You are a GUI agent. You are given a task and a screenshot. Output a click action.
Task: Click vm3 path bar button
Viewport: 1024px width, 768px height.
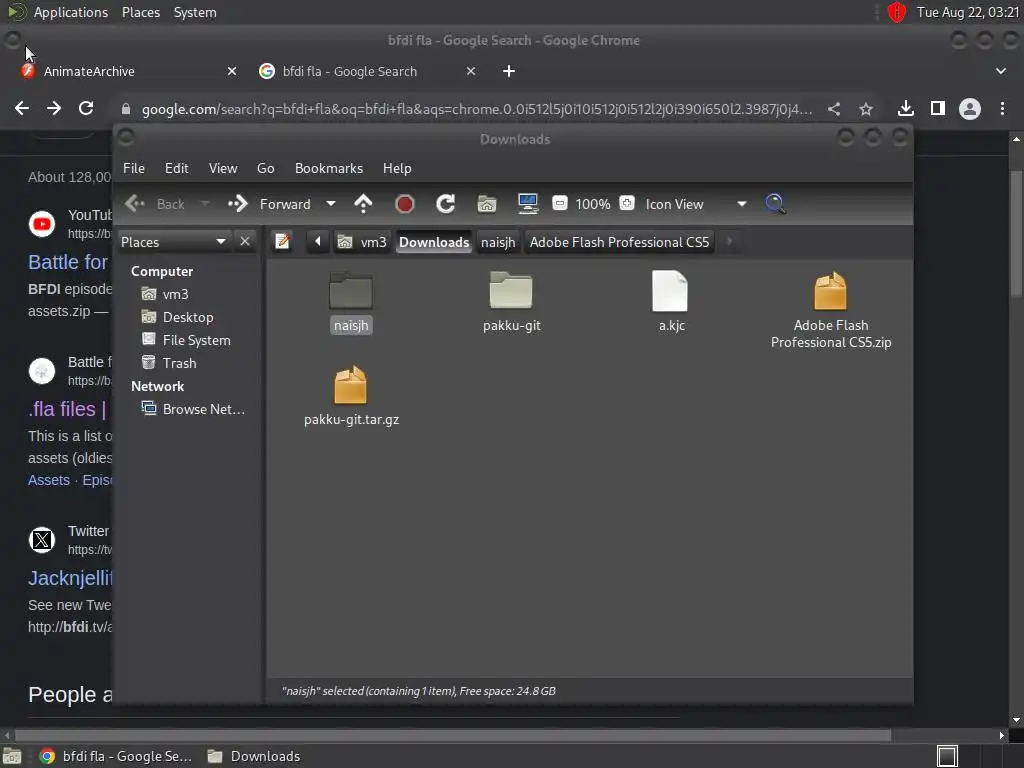point(363,242)
